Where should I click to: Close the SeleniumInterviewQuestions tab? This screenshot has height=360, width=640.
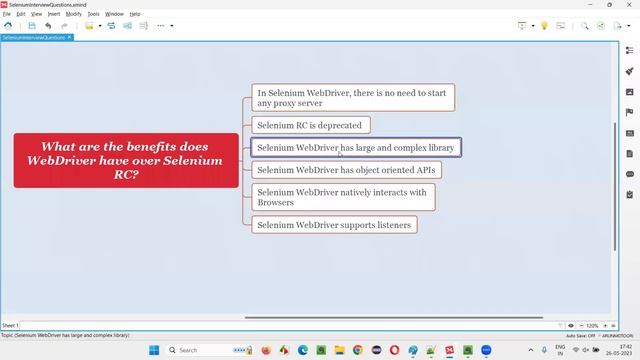point(69,37)
